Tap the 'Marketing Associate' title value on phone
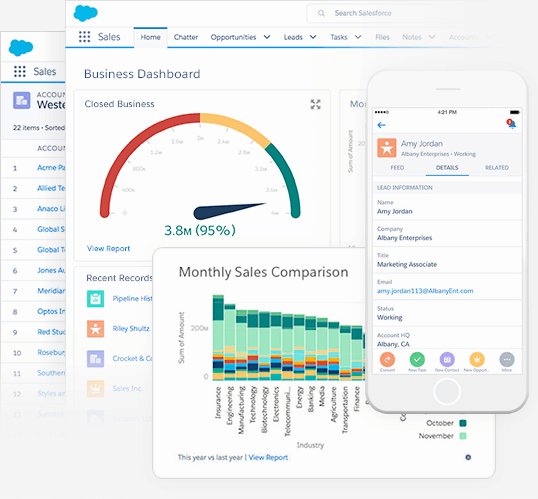The width and height of the screenshot is (538, 499). (407, 264)
